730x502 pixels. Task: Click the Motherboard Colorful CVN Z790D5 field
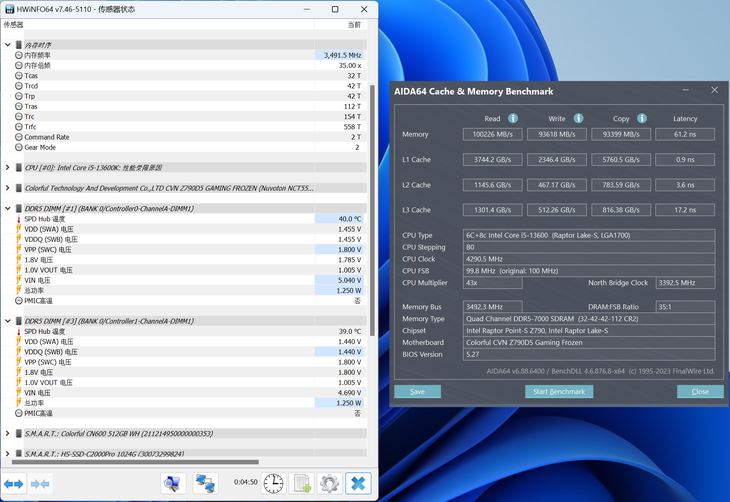(x=589, y=342)
